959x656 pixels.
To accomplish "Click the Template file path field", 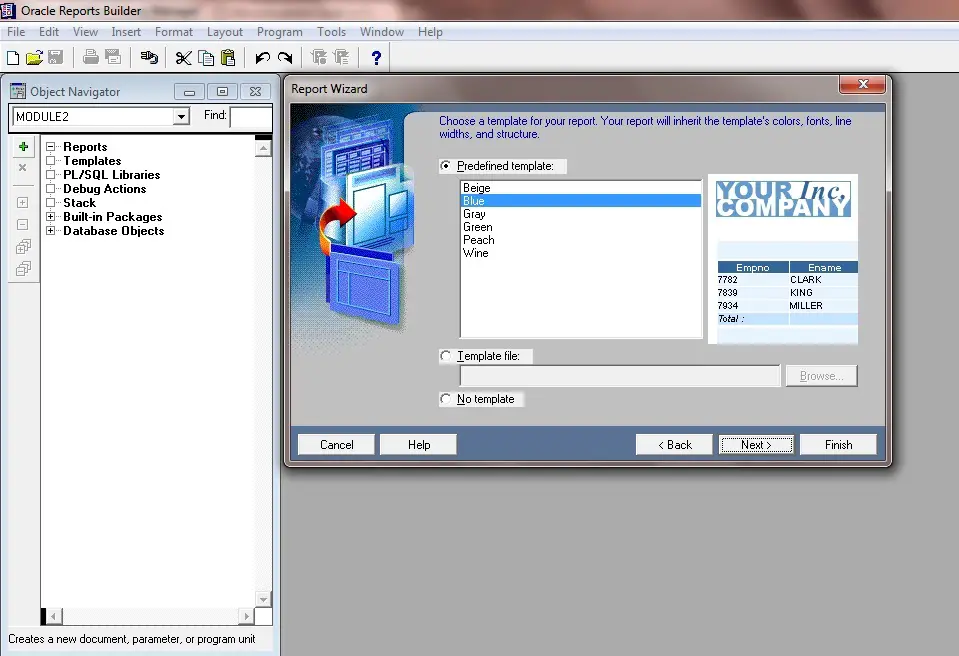I will point(620,376).
